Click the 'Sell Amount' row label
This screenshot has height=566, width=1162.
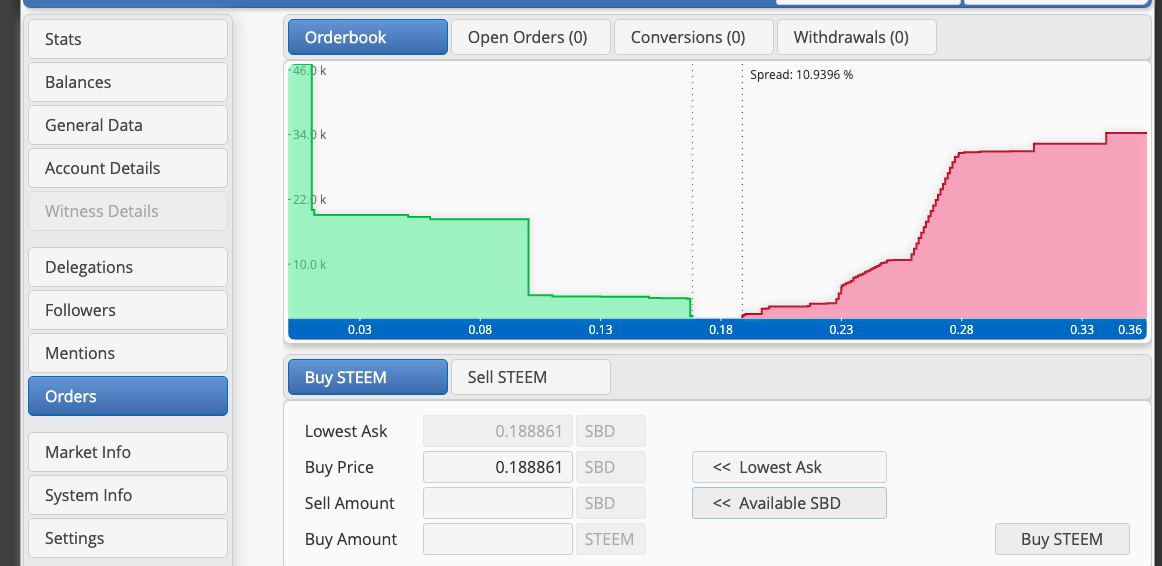pos(350,503)
